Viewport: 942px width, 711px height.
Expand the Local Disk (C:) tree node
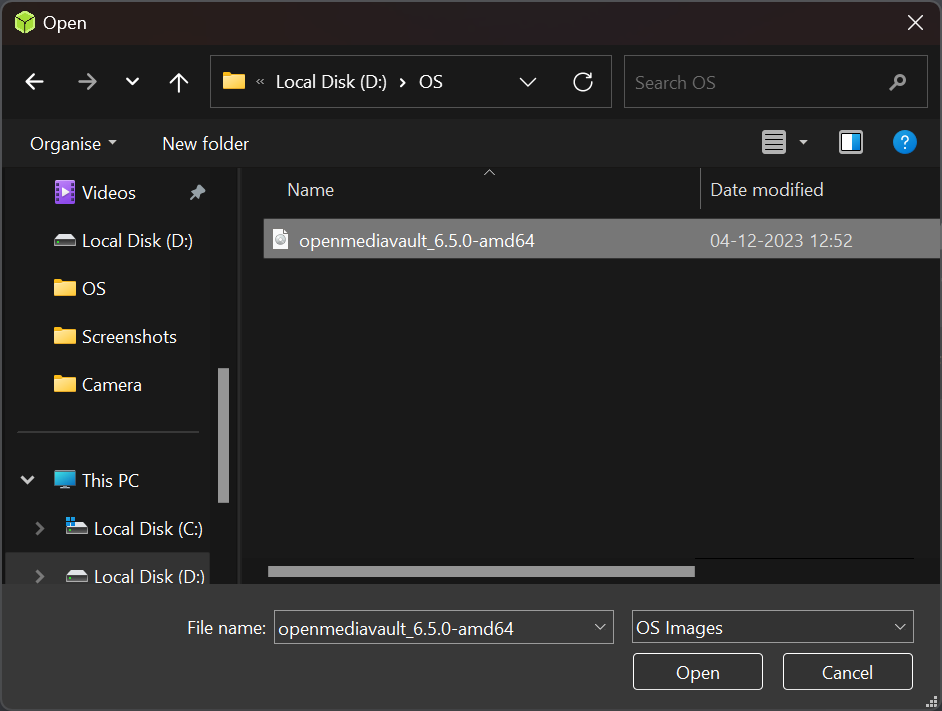pos(39,529)
